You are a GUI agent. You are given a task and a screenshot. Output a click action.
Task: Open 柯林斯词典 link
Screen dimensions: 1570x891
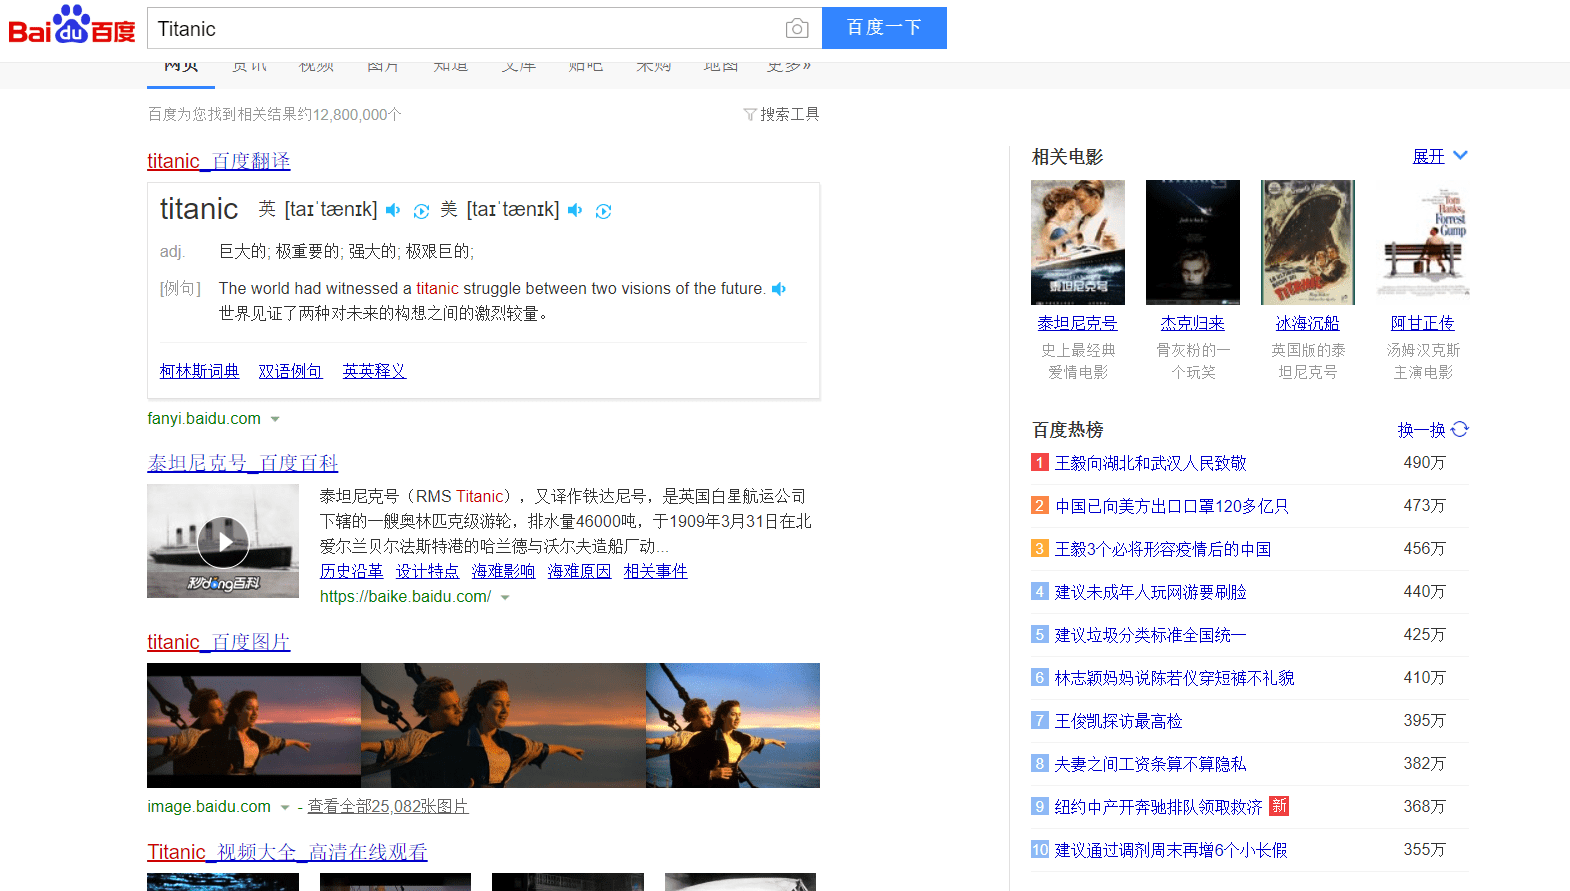coord(200,371)
